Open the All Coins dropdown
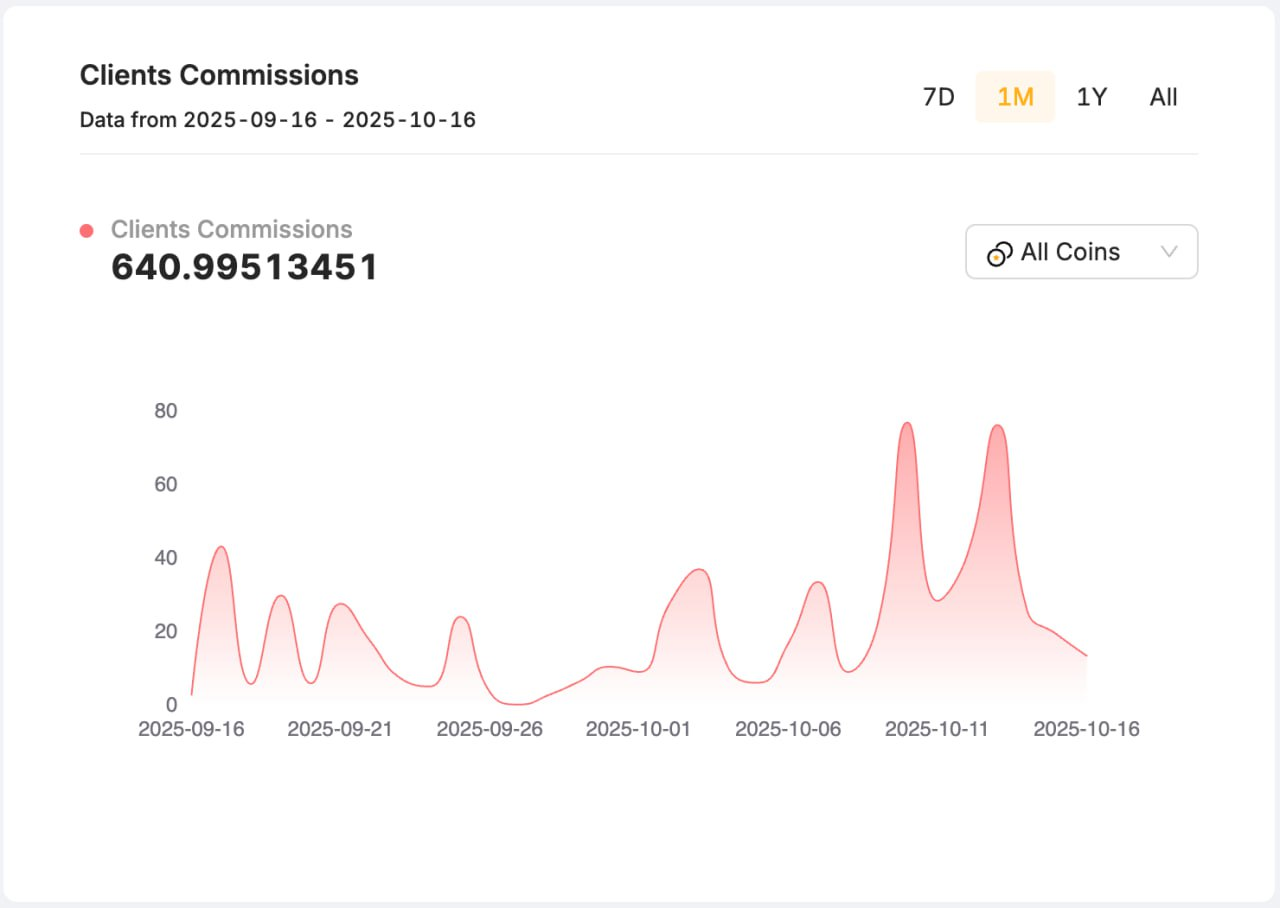Viewport: 1280px width, 908px height. [x=1081, y=252]
